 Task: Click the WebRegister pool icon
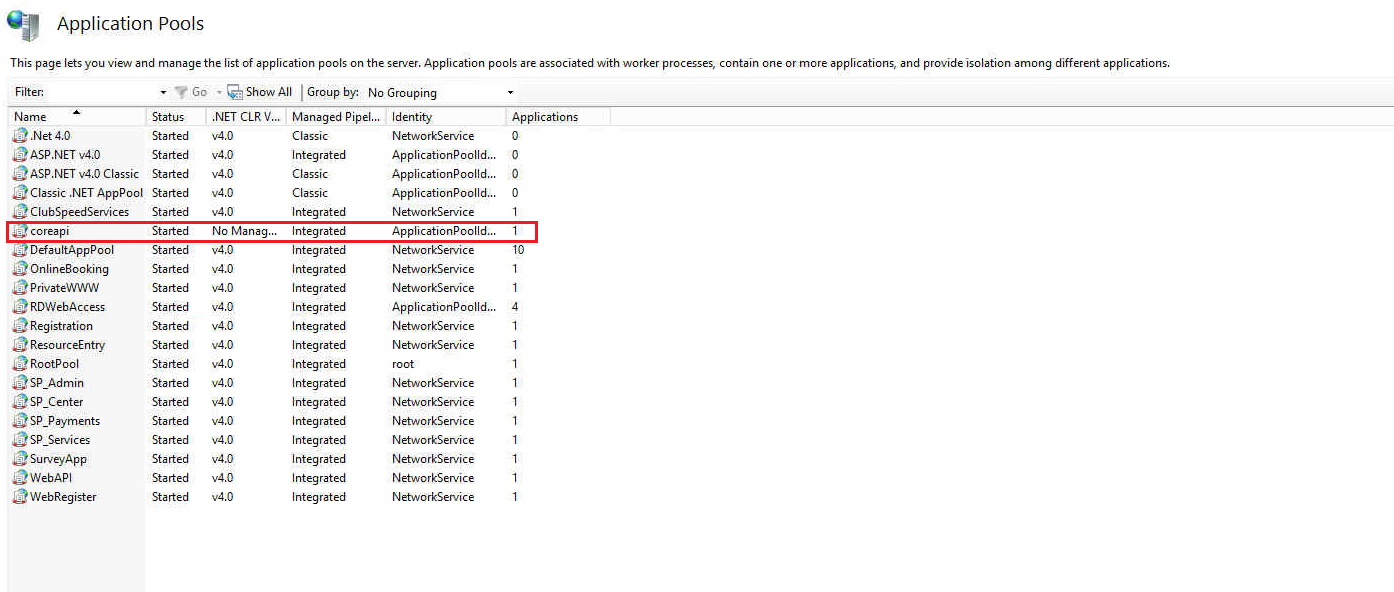(x=20, y=497)
